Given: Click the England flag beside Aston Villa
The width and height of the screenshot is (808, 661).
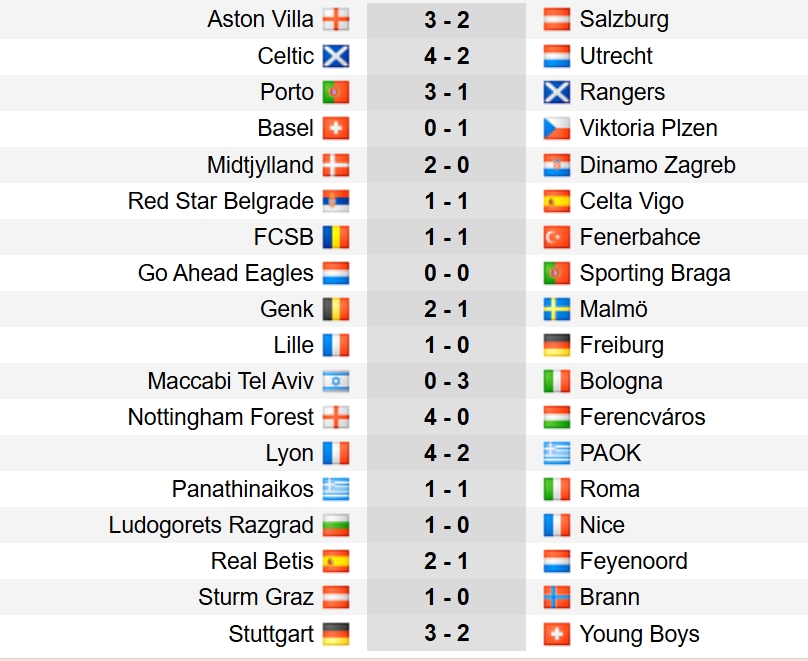Looking at the screenshot, I should point(336,20).
